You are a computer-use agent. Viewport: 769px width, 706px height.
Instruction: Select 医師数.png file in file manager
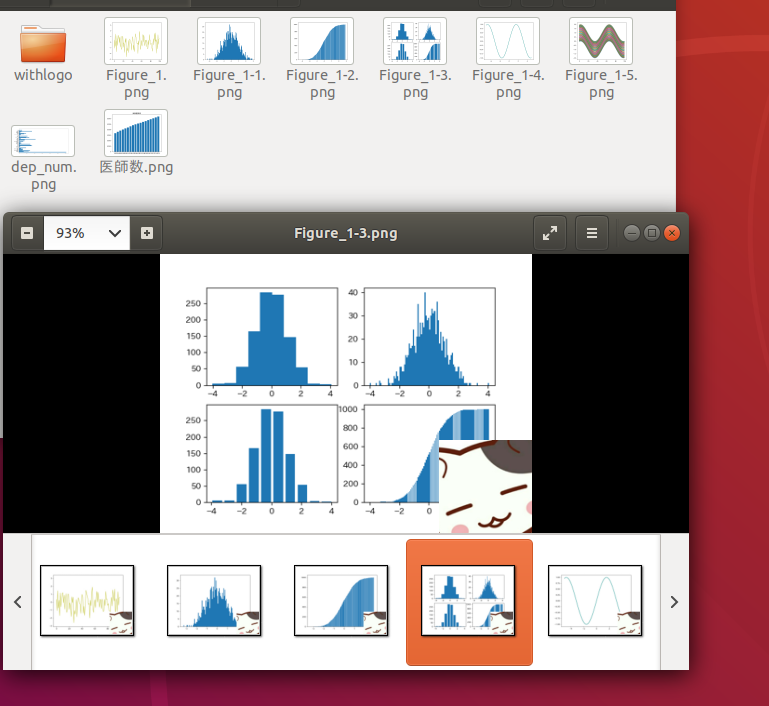136,142
